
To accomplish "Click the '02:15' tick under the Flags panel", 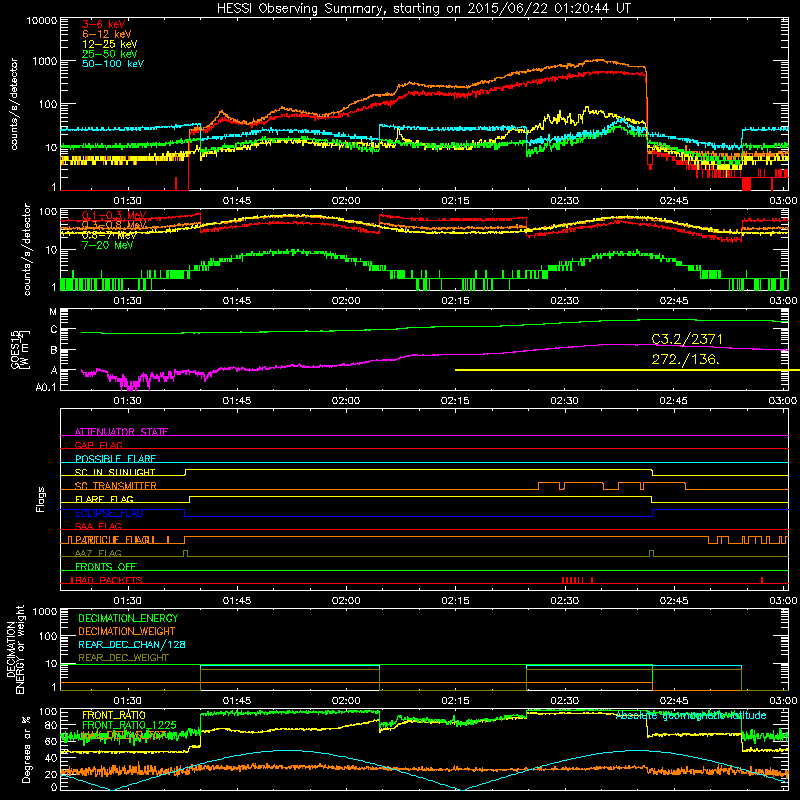I will click(455, 601).
